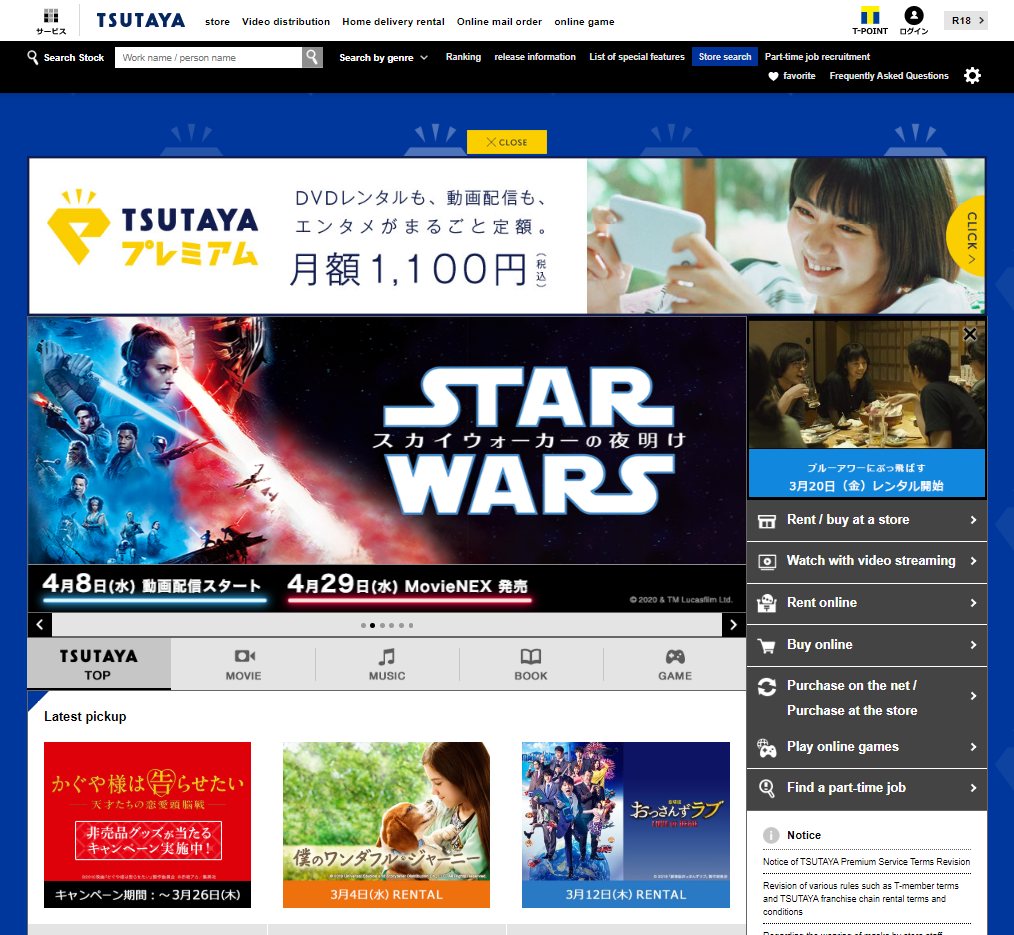Click the online games controller icon
This screenshot has width=1014, height=935.
point(766,747)
